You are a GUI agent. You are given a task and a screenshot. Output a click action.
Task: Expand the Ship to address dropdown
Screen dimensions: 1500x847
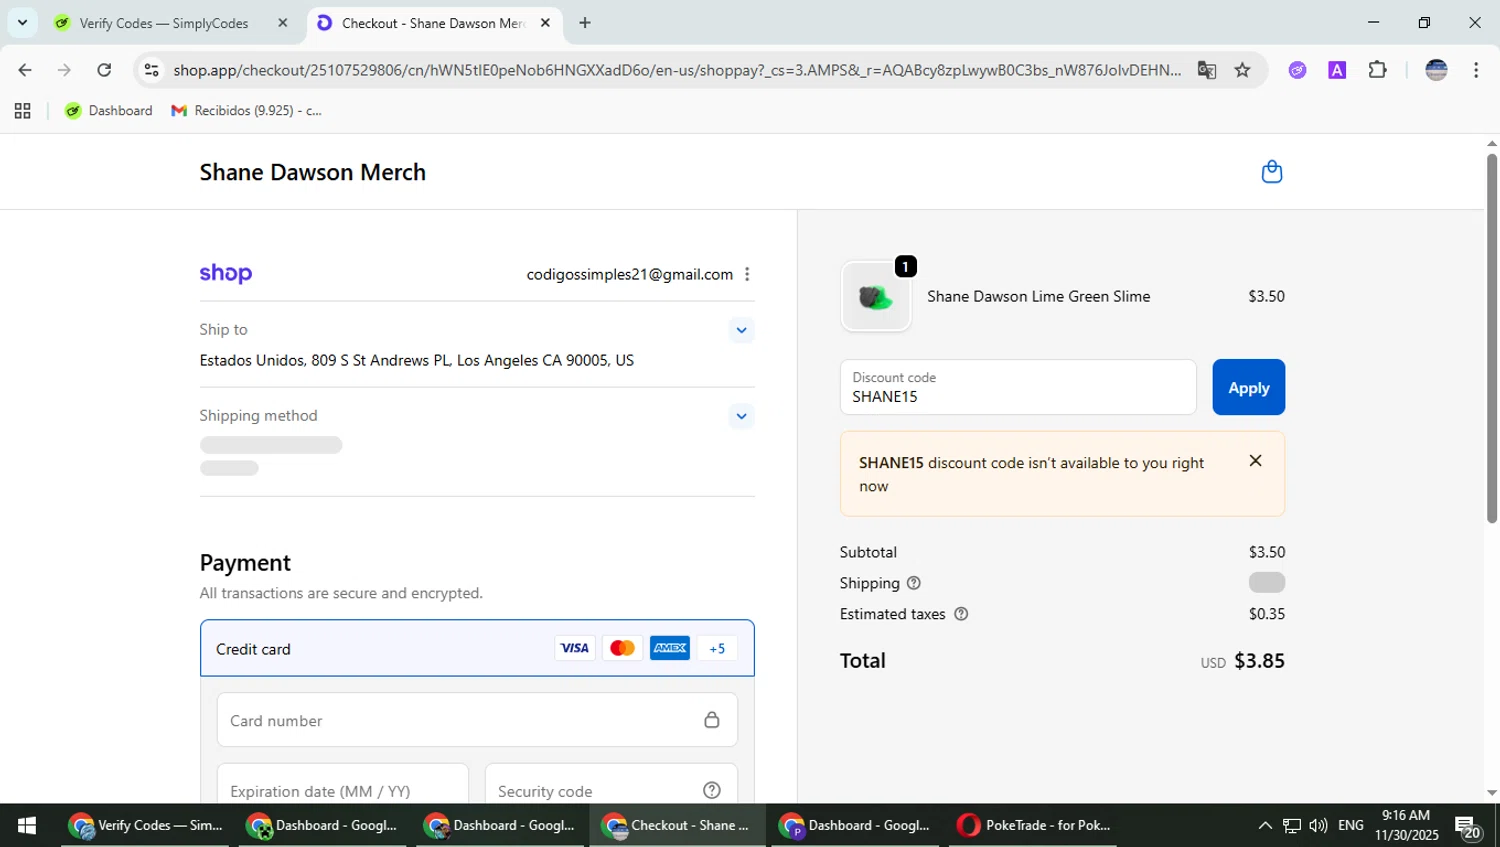(x=741, y=330)
